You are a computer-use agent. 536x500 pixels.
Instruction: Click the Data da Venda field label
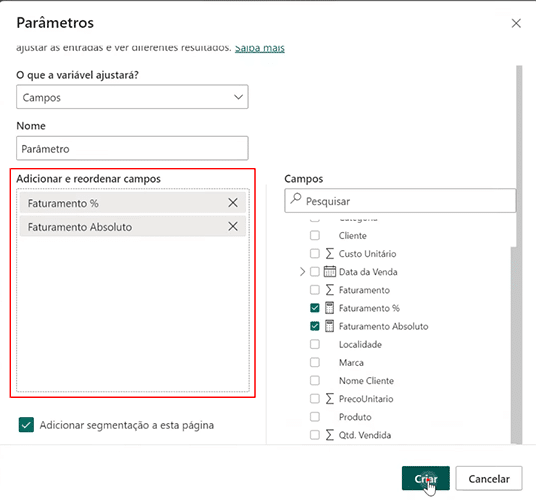[368, 272]
